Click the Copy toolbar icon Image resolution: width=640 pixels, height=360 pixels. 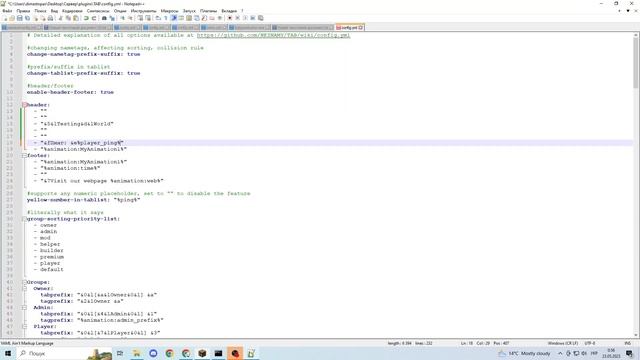(x=68, y=18)
